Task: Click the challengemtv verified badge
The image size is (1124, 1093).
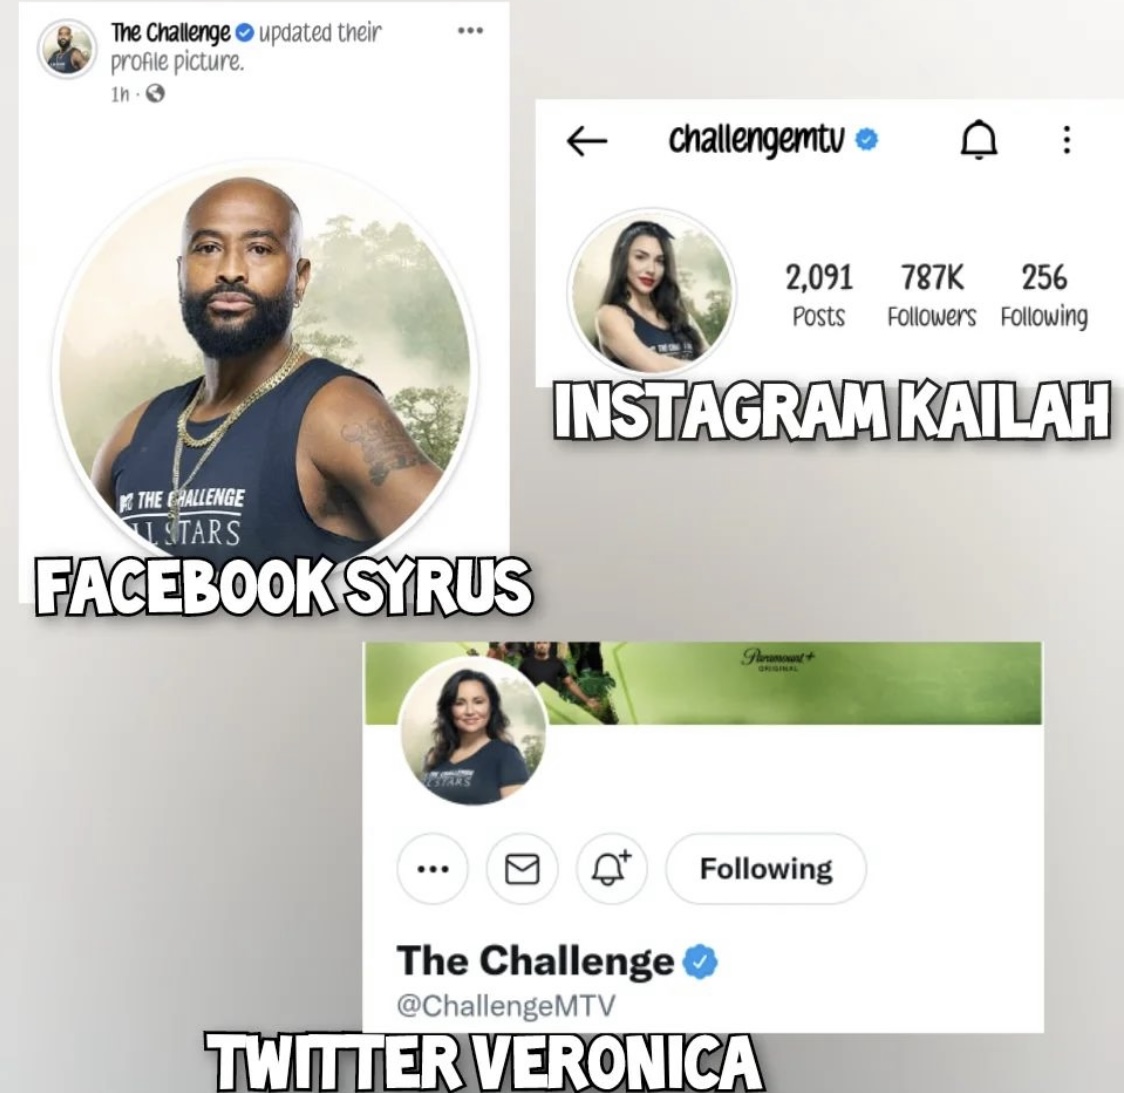Action: (867, 139)
